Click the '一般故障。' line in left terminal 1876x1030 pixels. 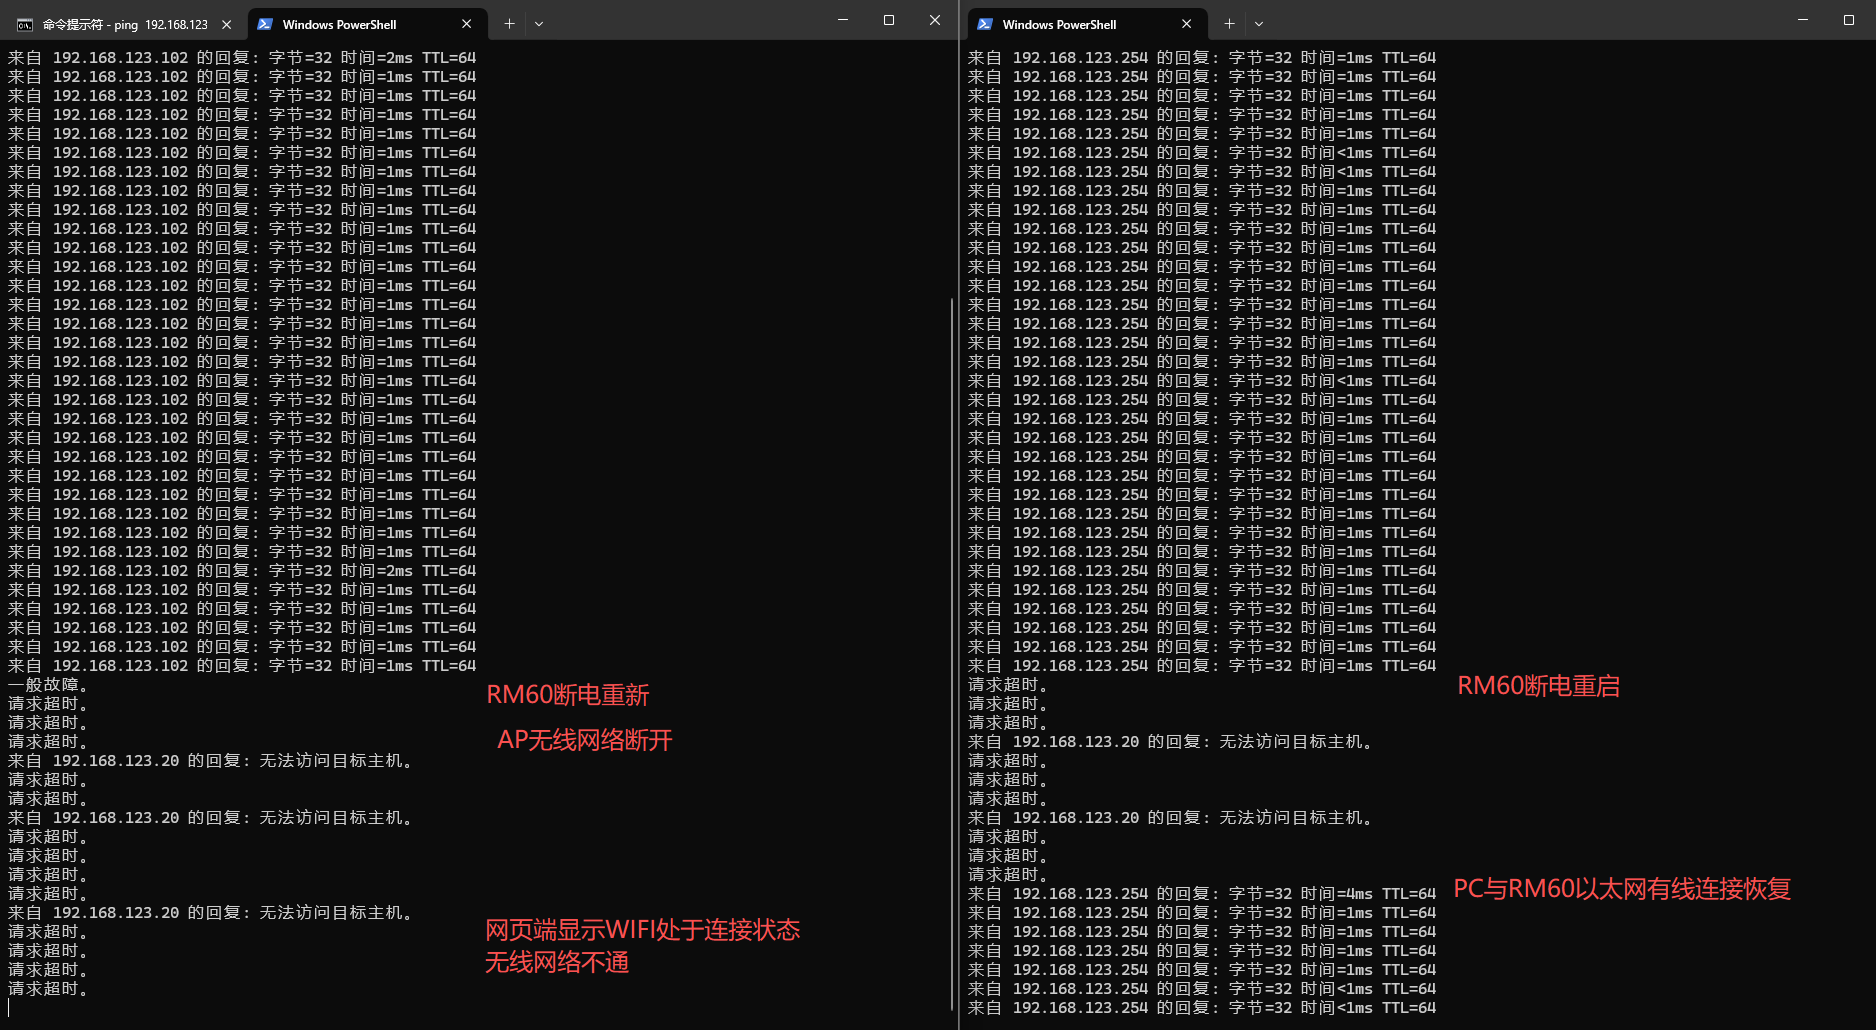tap(48, 685)
